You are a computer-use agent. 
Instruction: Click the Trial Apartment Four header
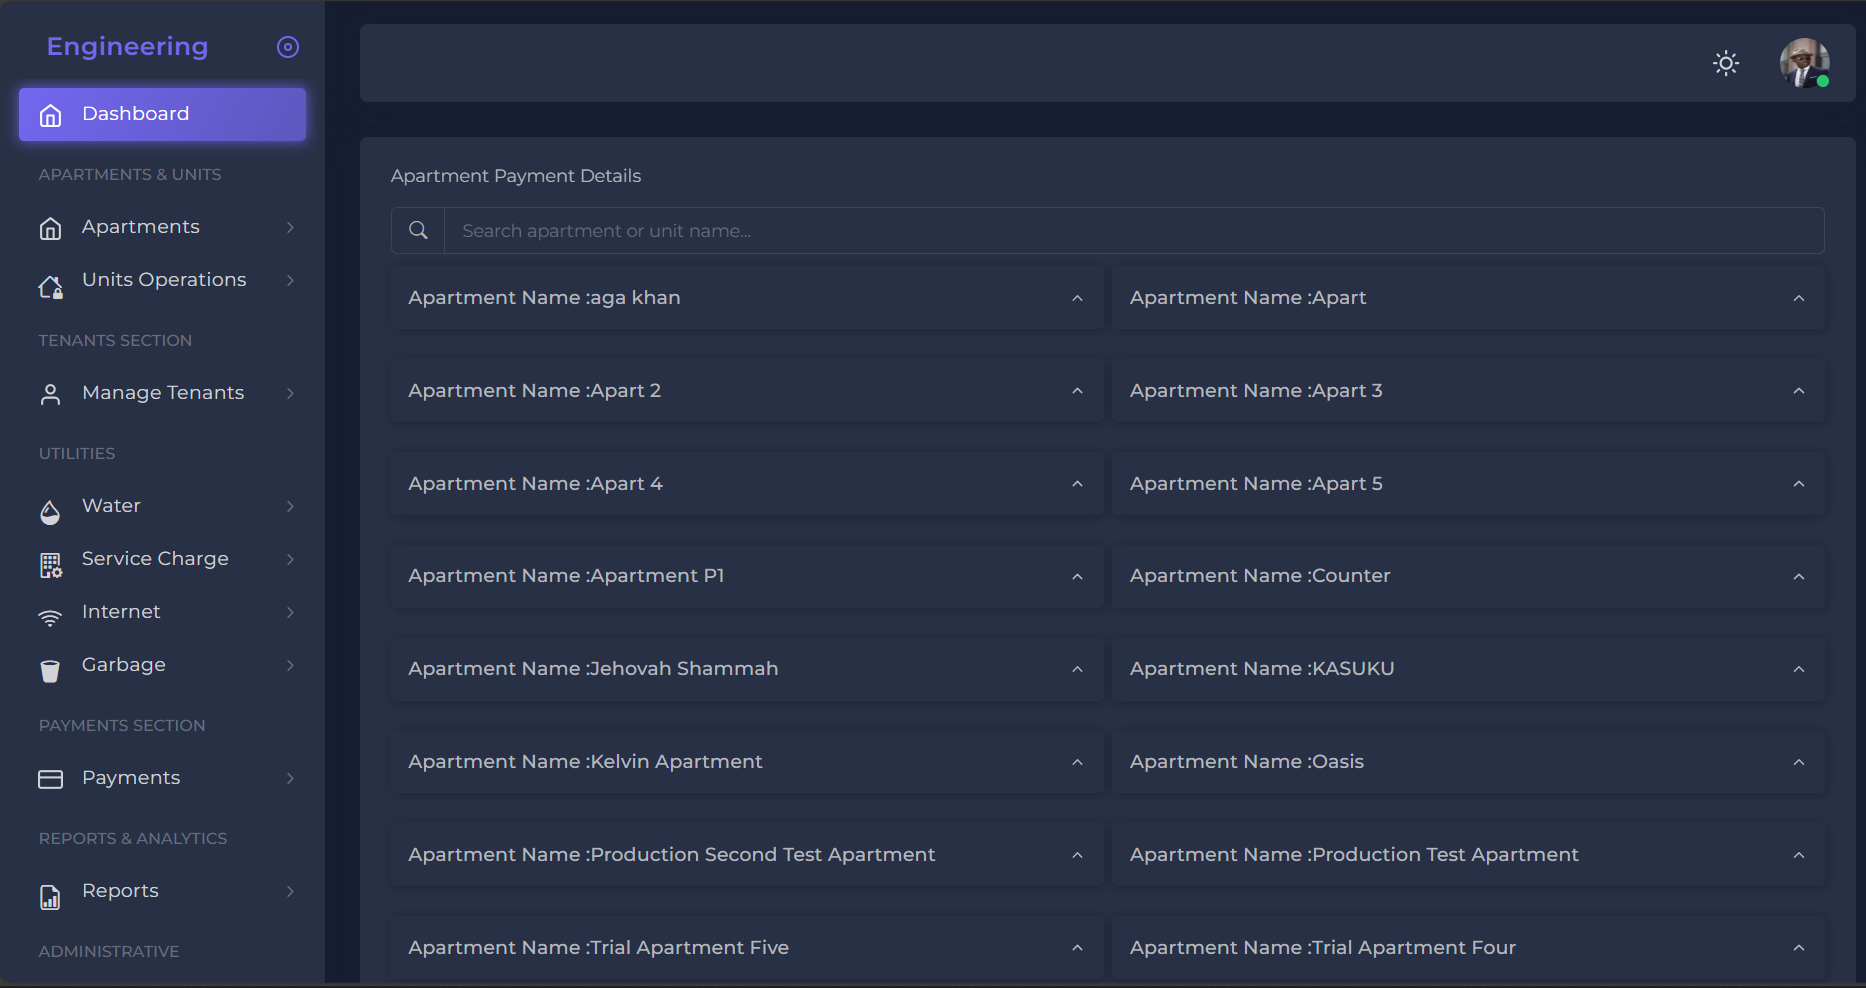(x=1322, y=947)
